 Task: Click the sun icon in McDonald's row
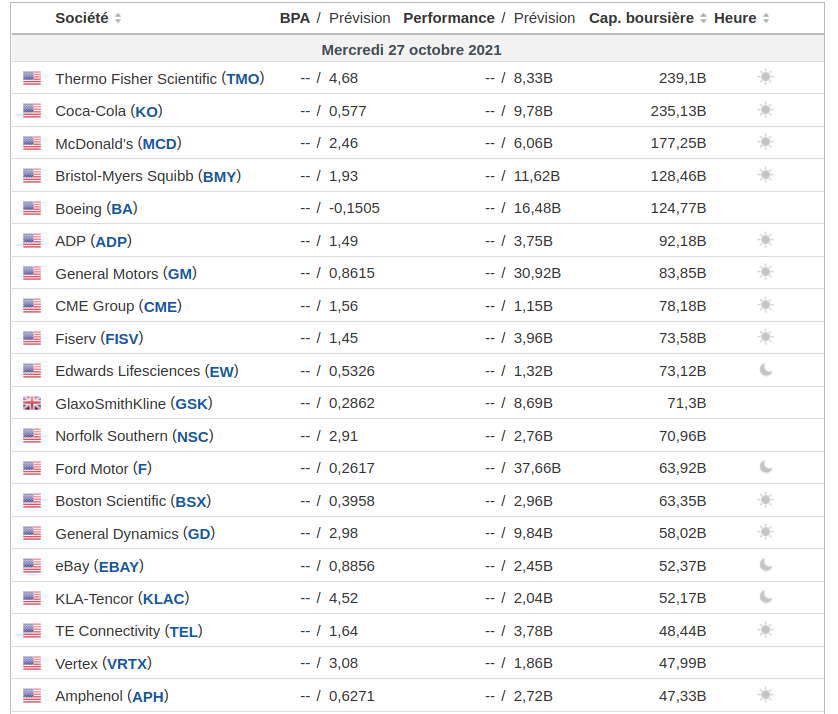tap(765, 142)
